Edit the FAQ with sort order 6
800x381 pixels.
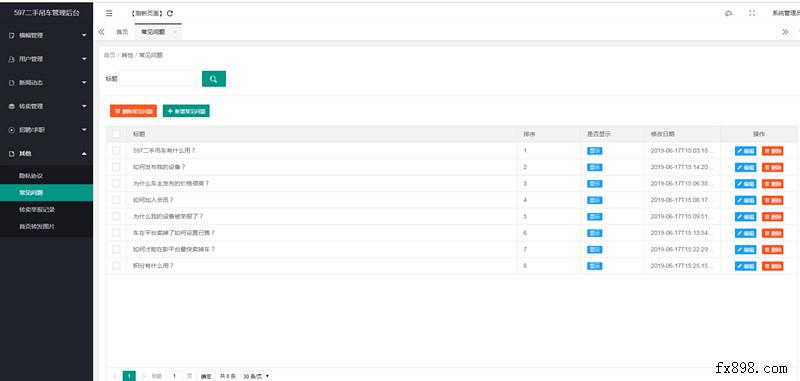point(745,233)
